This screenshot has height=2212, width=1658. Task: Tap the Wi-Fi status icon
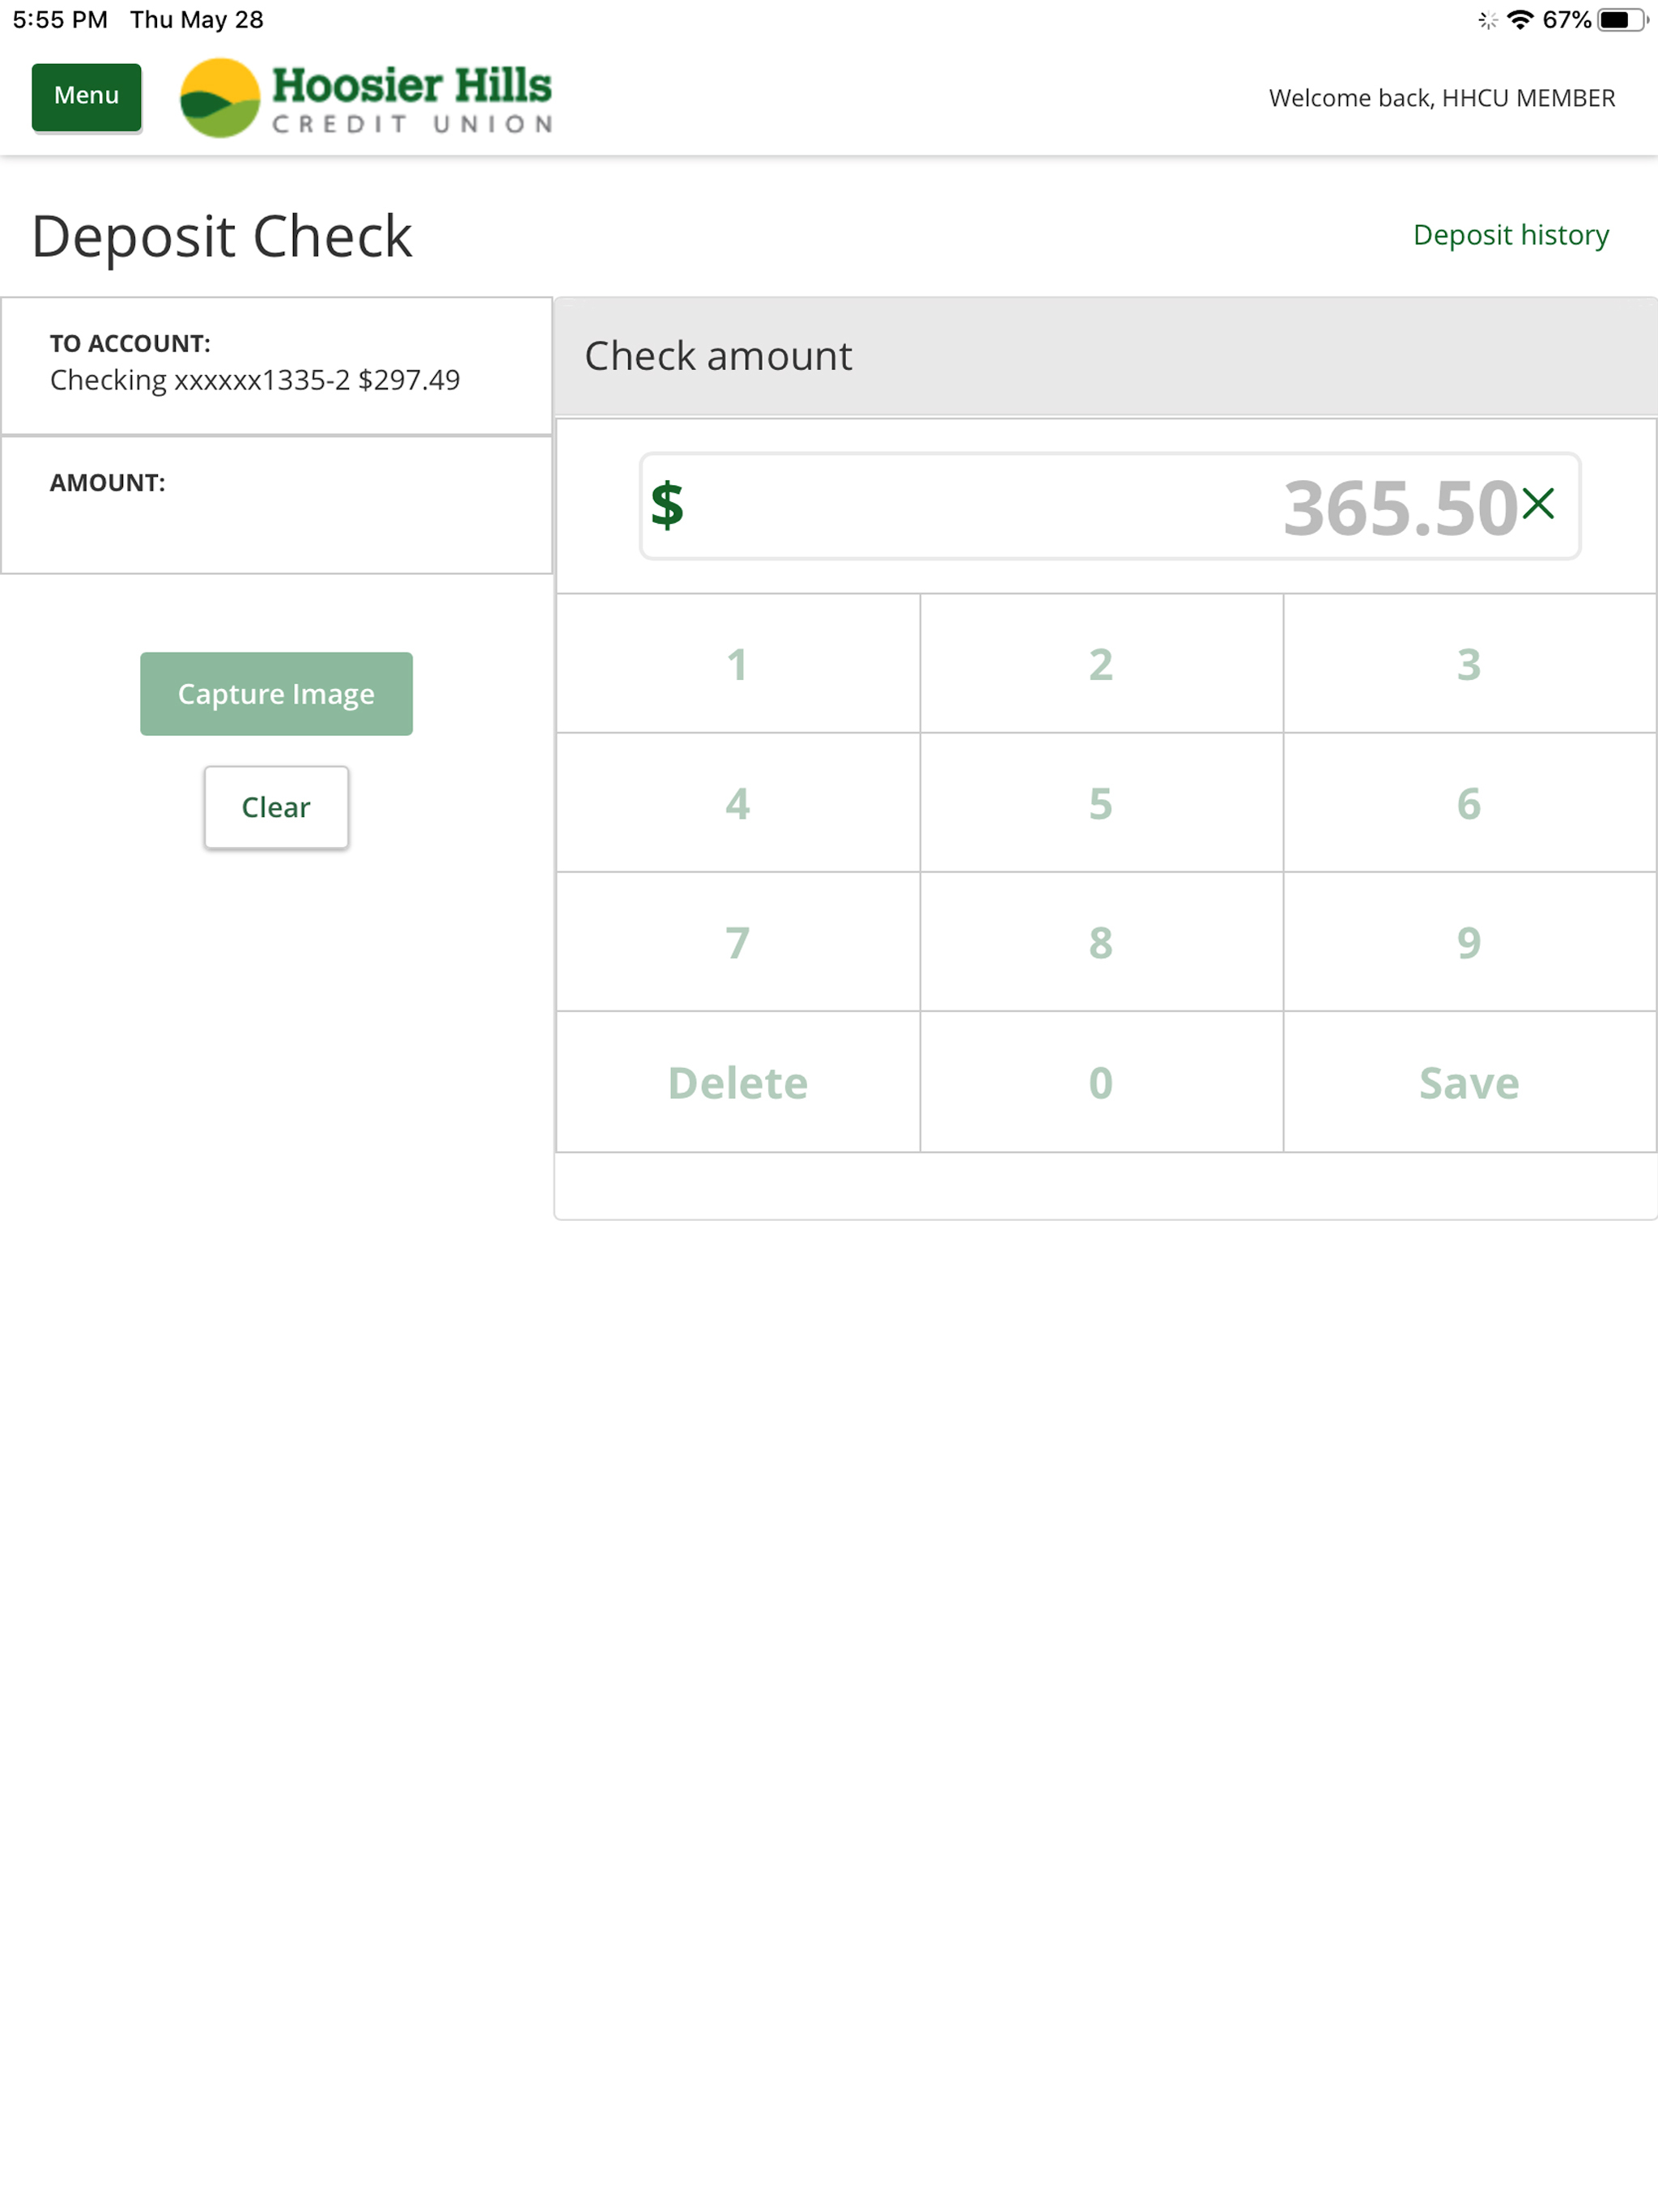click(1520, 20)
